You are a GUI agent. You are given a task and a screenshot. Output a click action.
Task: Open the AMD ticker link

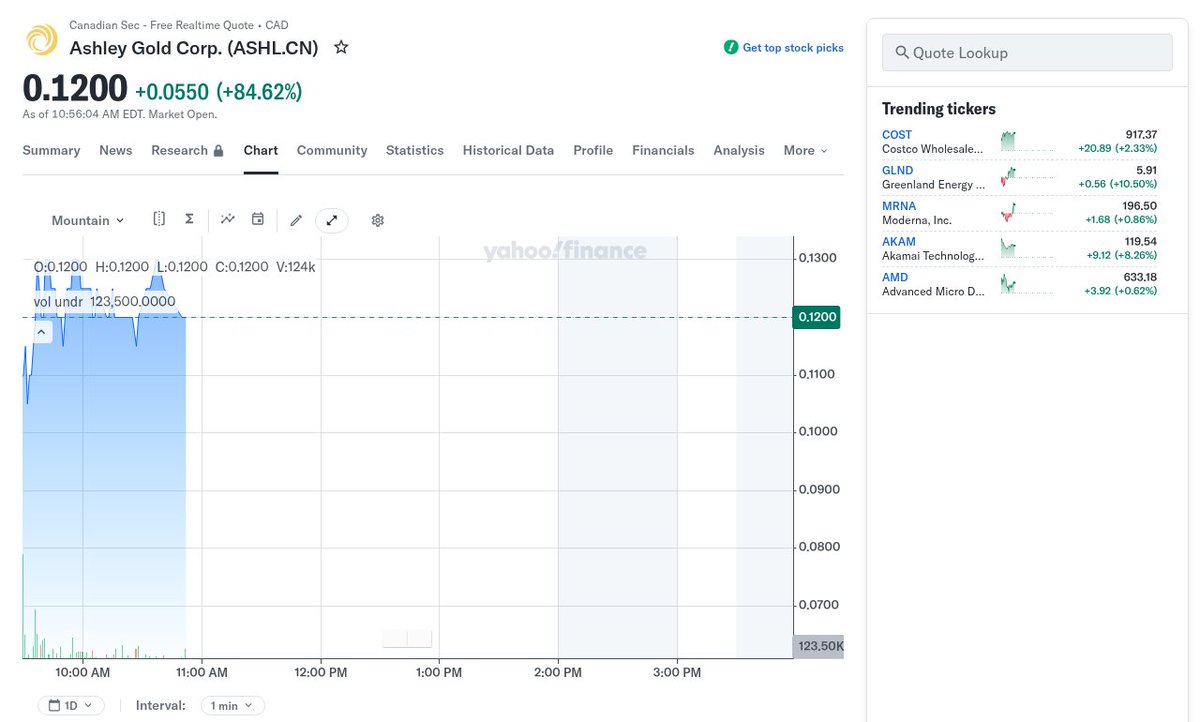[895, 278]
